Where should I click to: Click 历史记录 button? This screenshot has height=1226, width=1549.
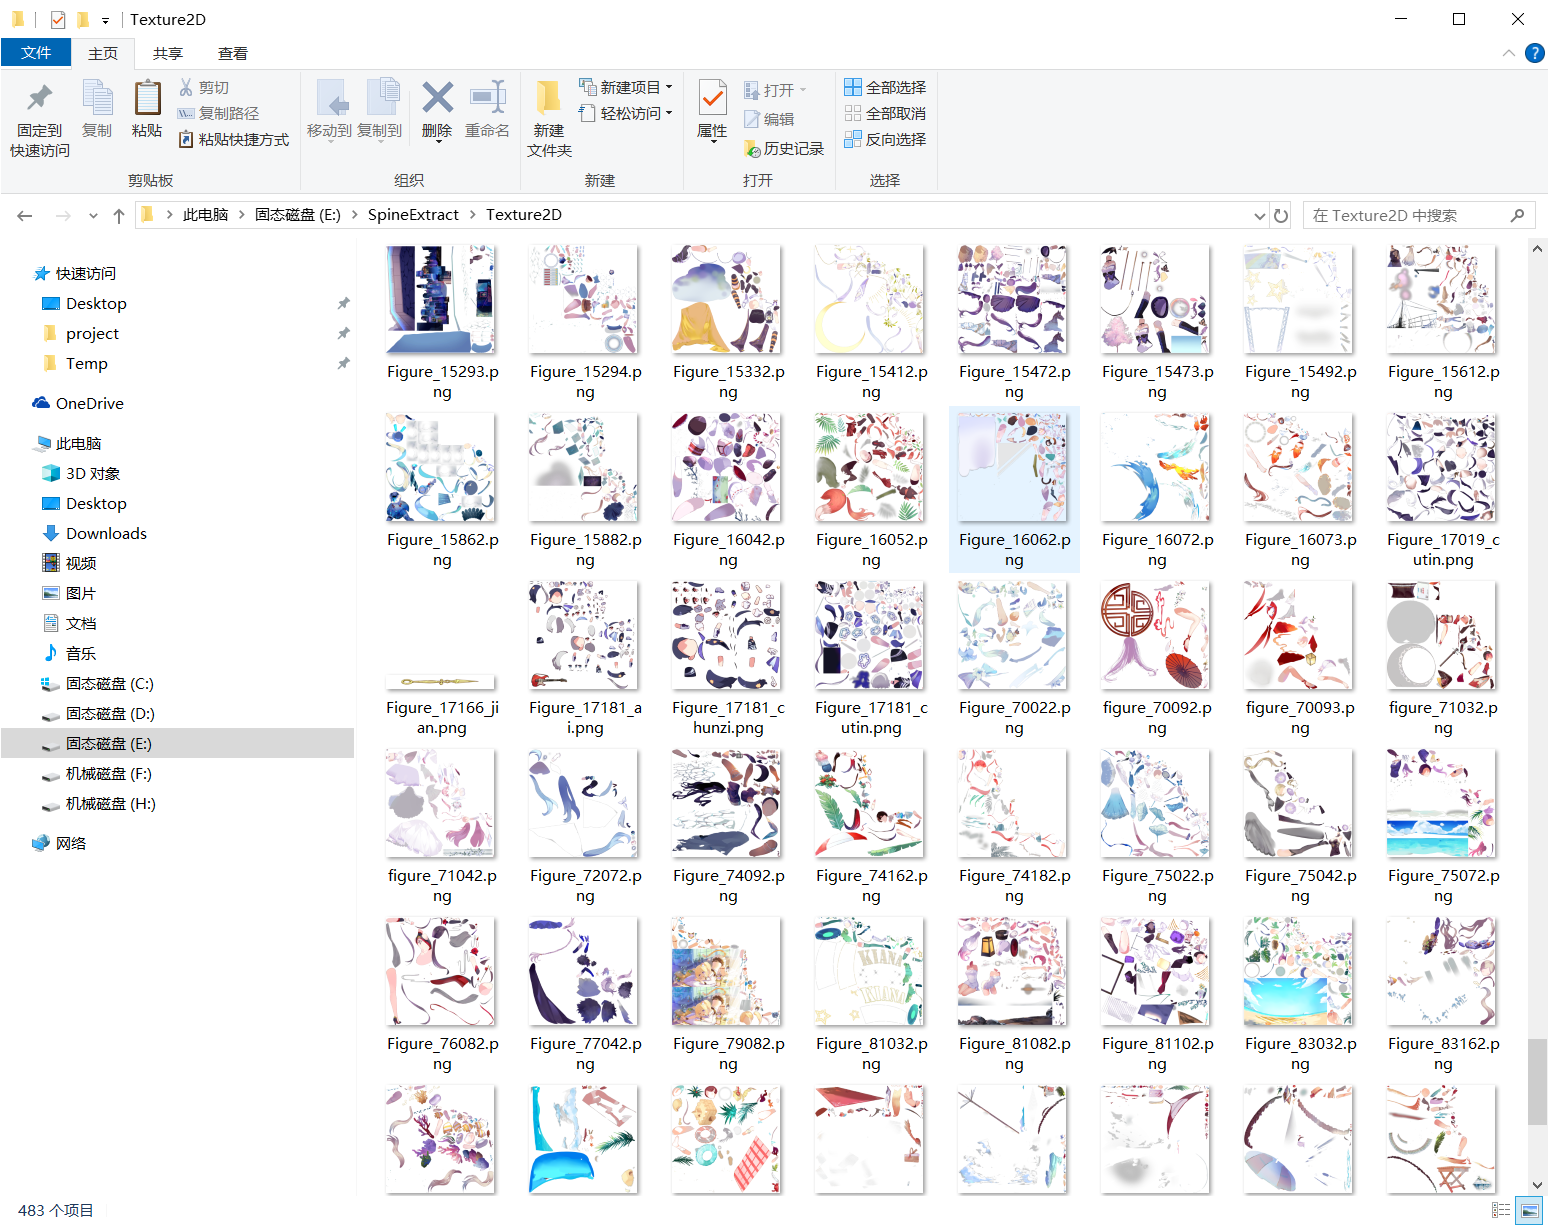784,149
